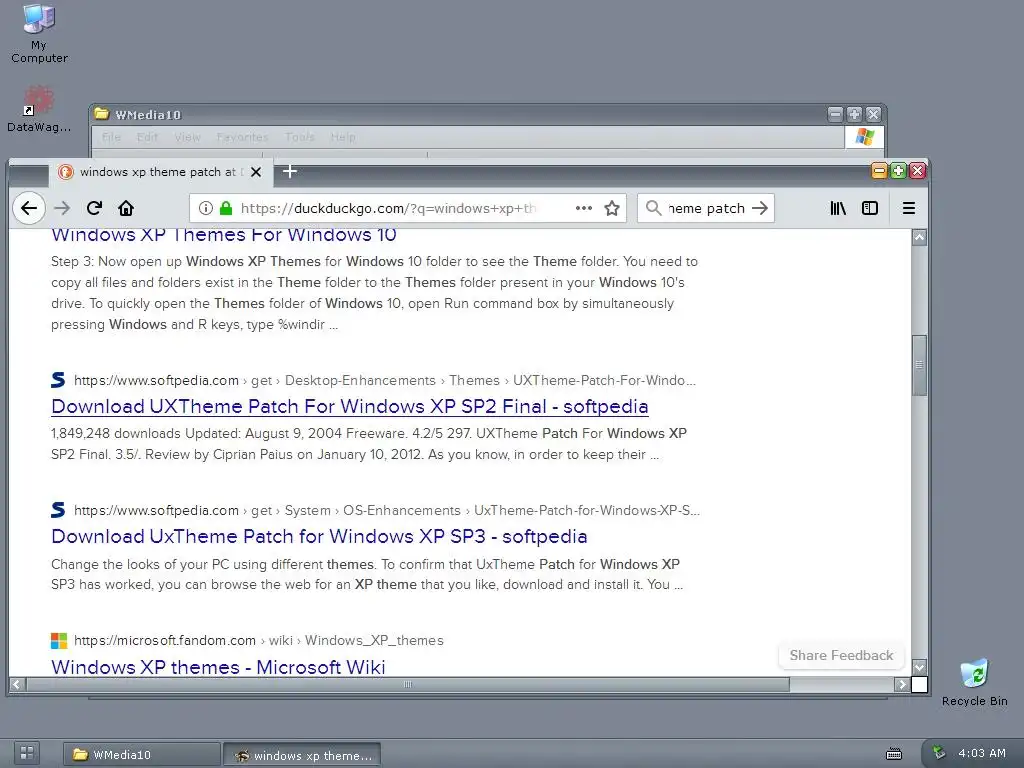The height and width of the screenshot is (768, 1024).
Task: Click the heme patch search field
Action: [x=706, y=208]
